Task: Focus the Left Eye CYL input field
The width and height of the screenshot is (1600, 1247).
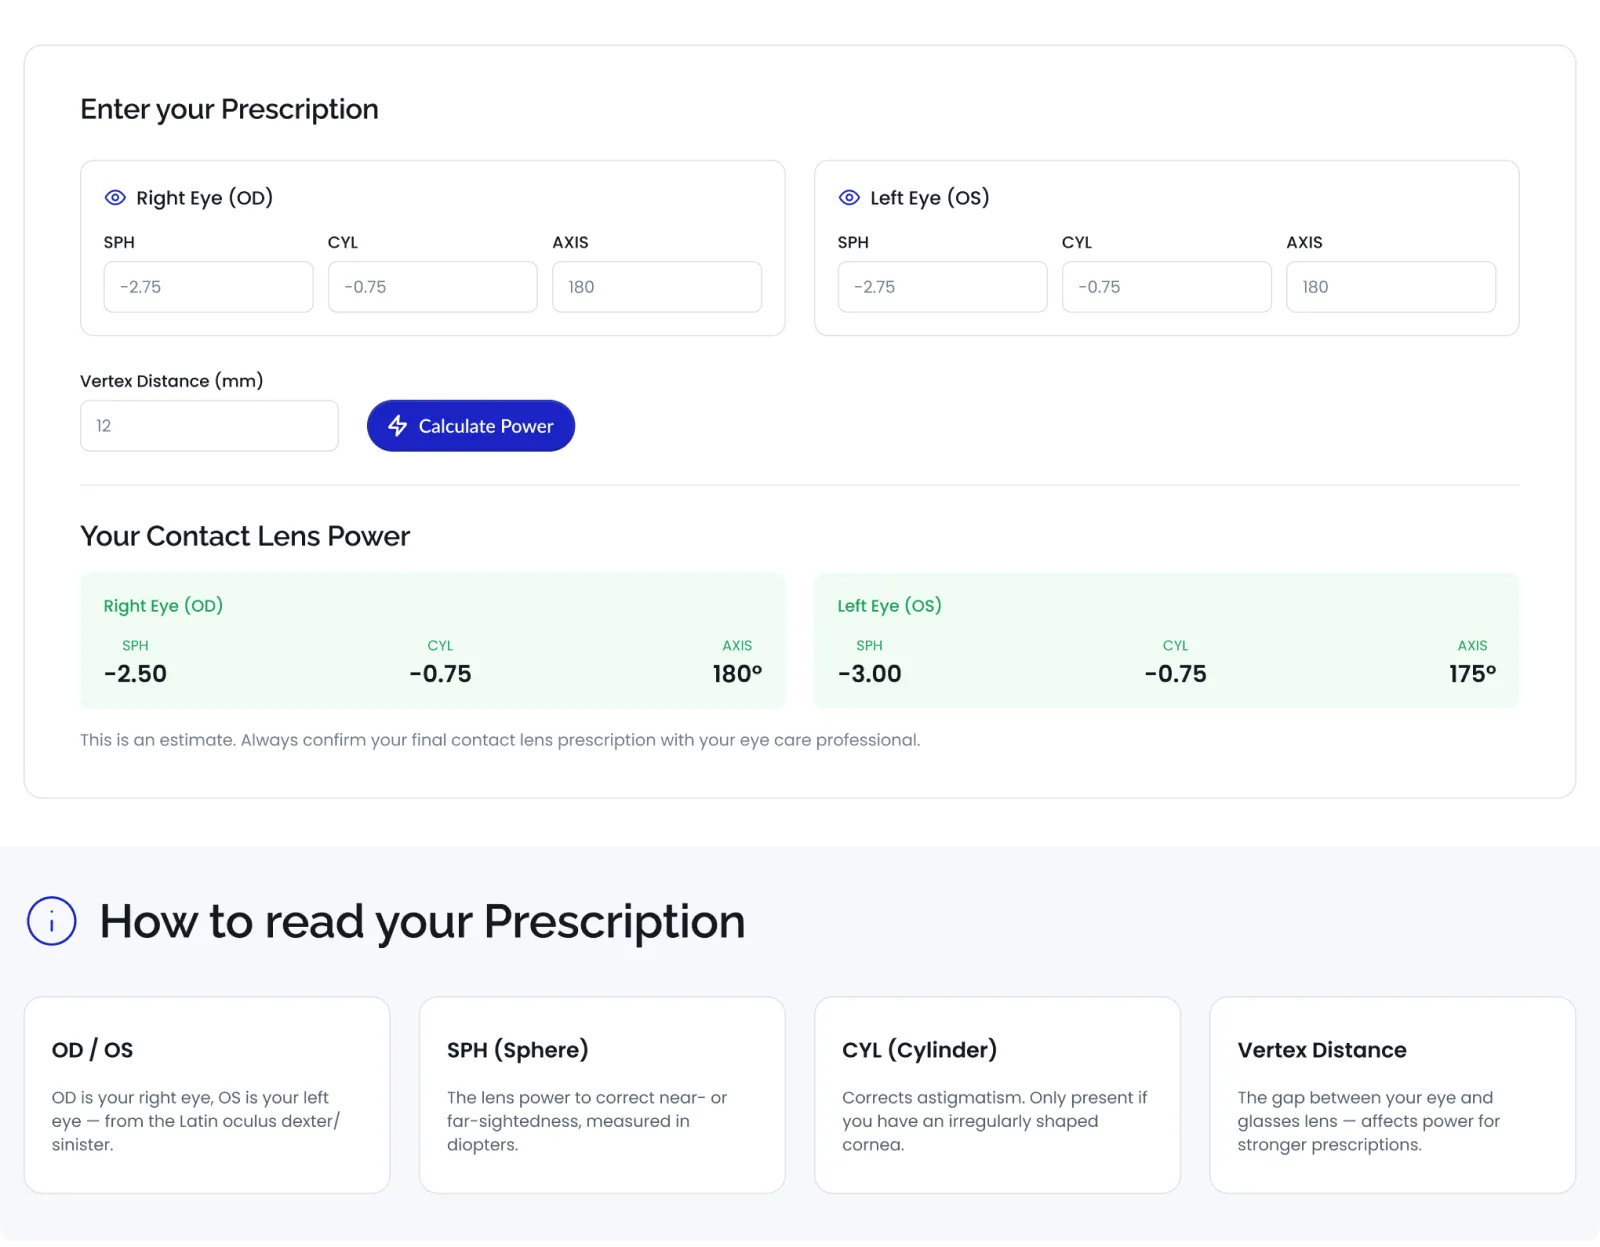Action: pyautogui.click(x=1166, y=287)
